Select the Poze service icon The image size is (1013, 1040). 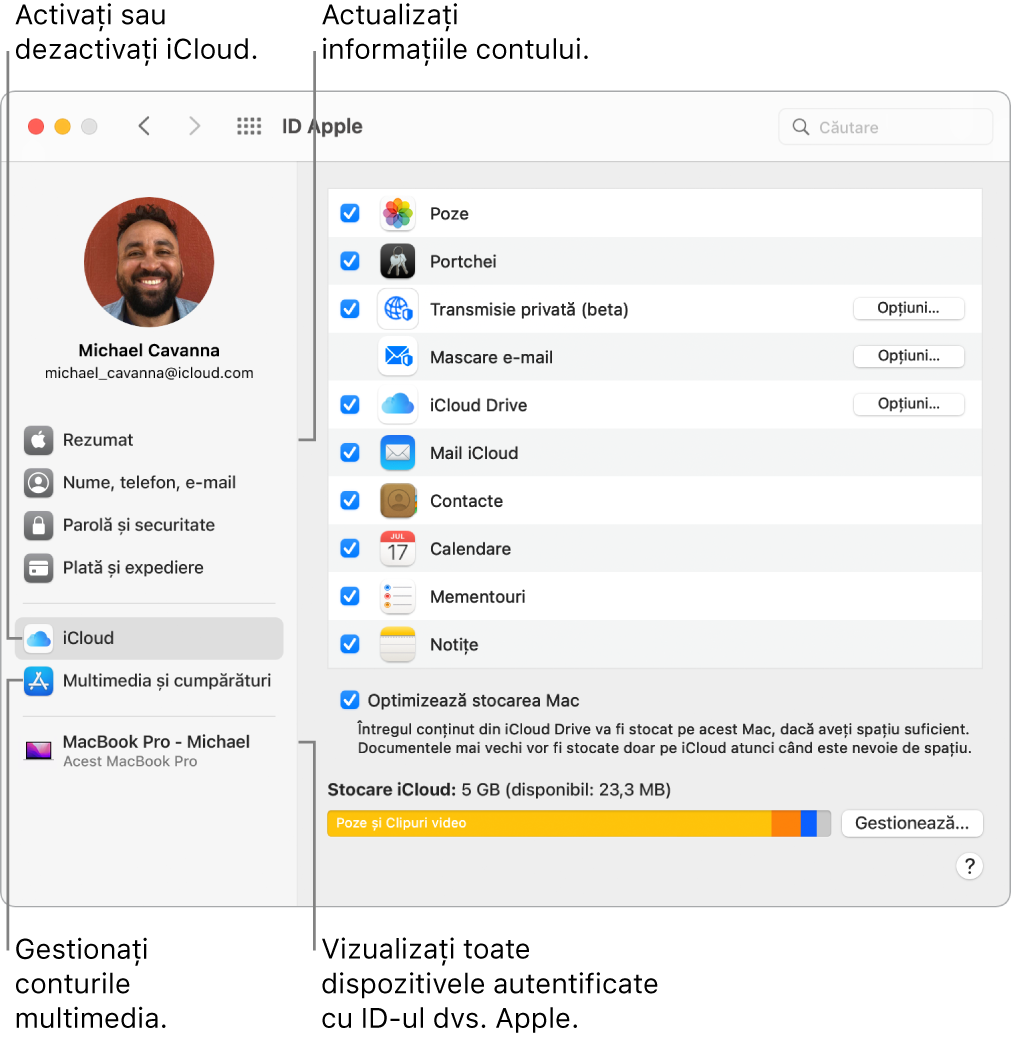pyautogui.click(x=396, y=213)
